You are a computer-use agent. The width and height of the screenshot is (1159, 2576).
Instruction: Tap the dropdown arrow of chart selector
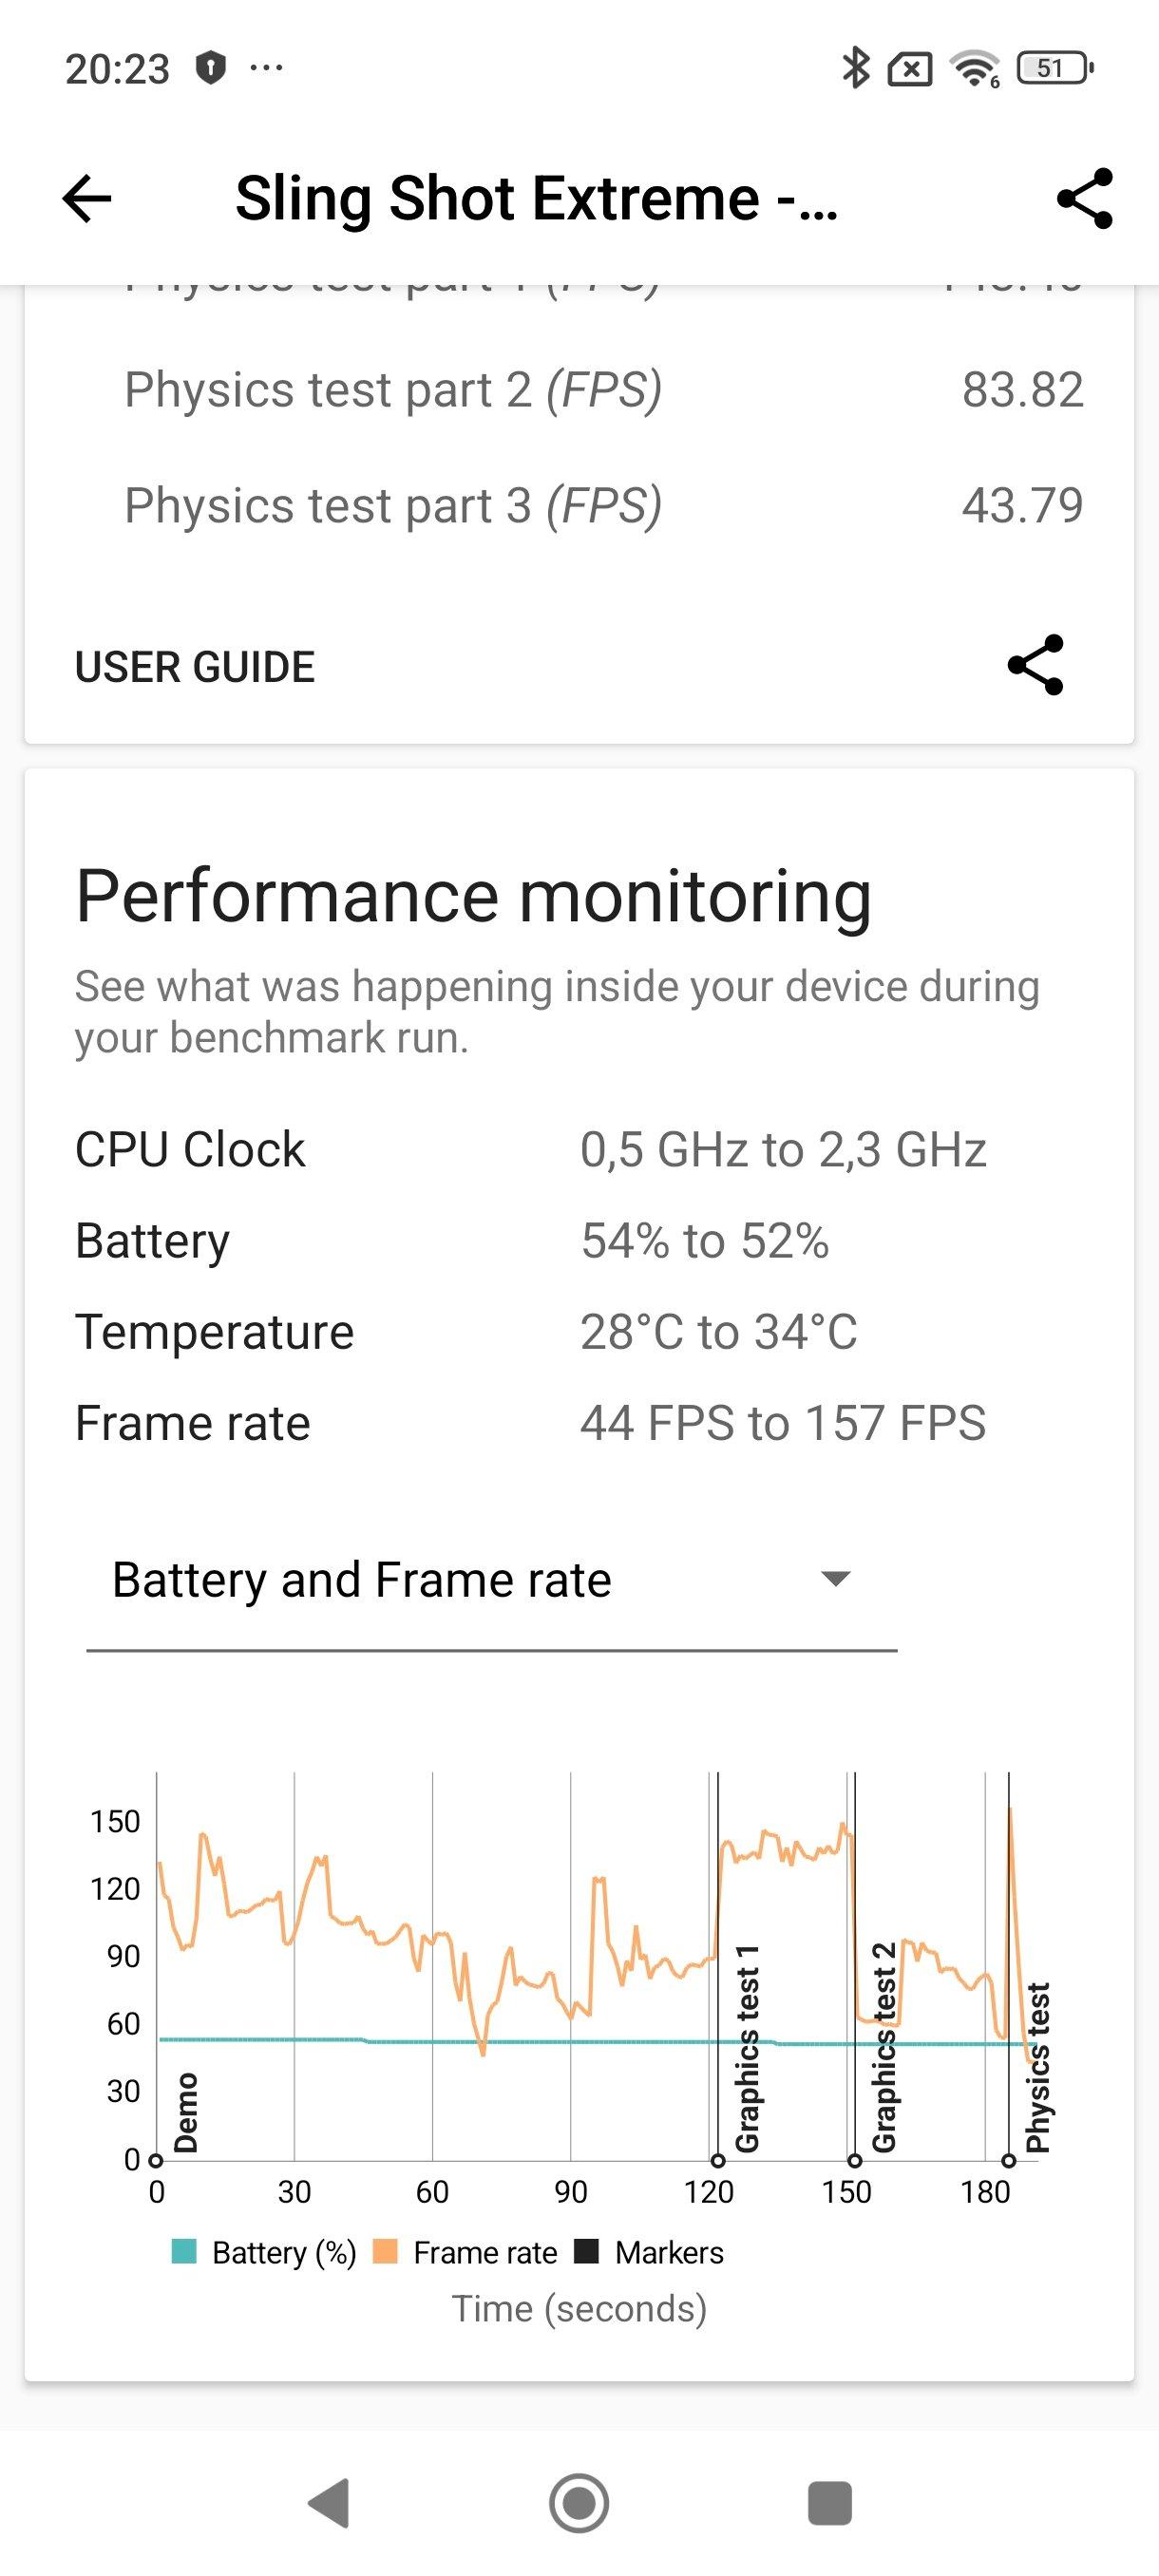(x=835, y=1579)
